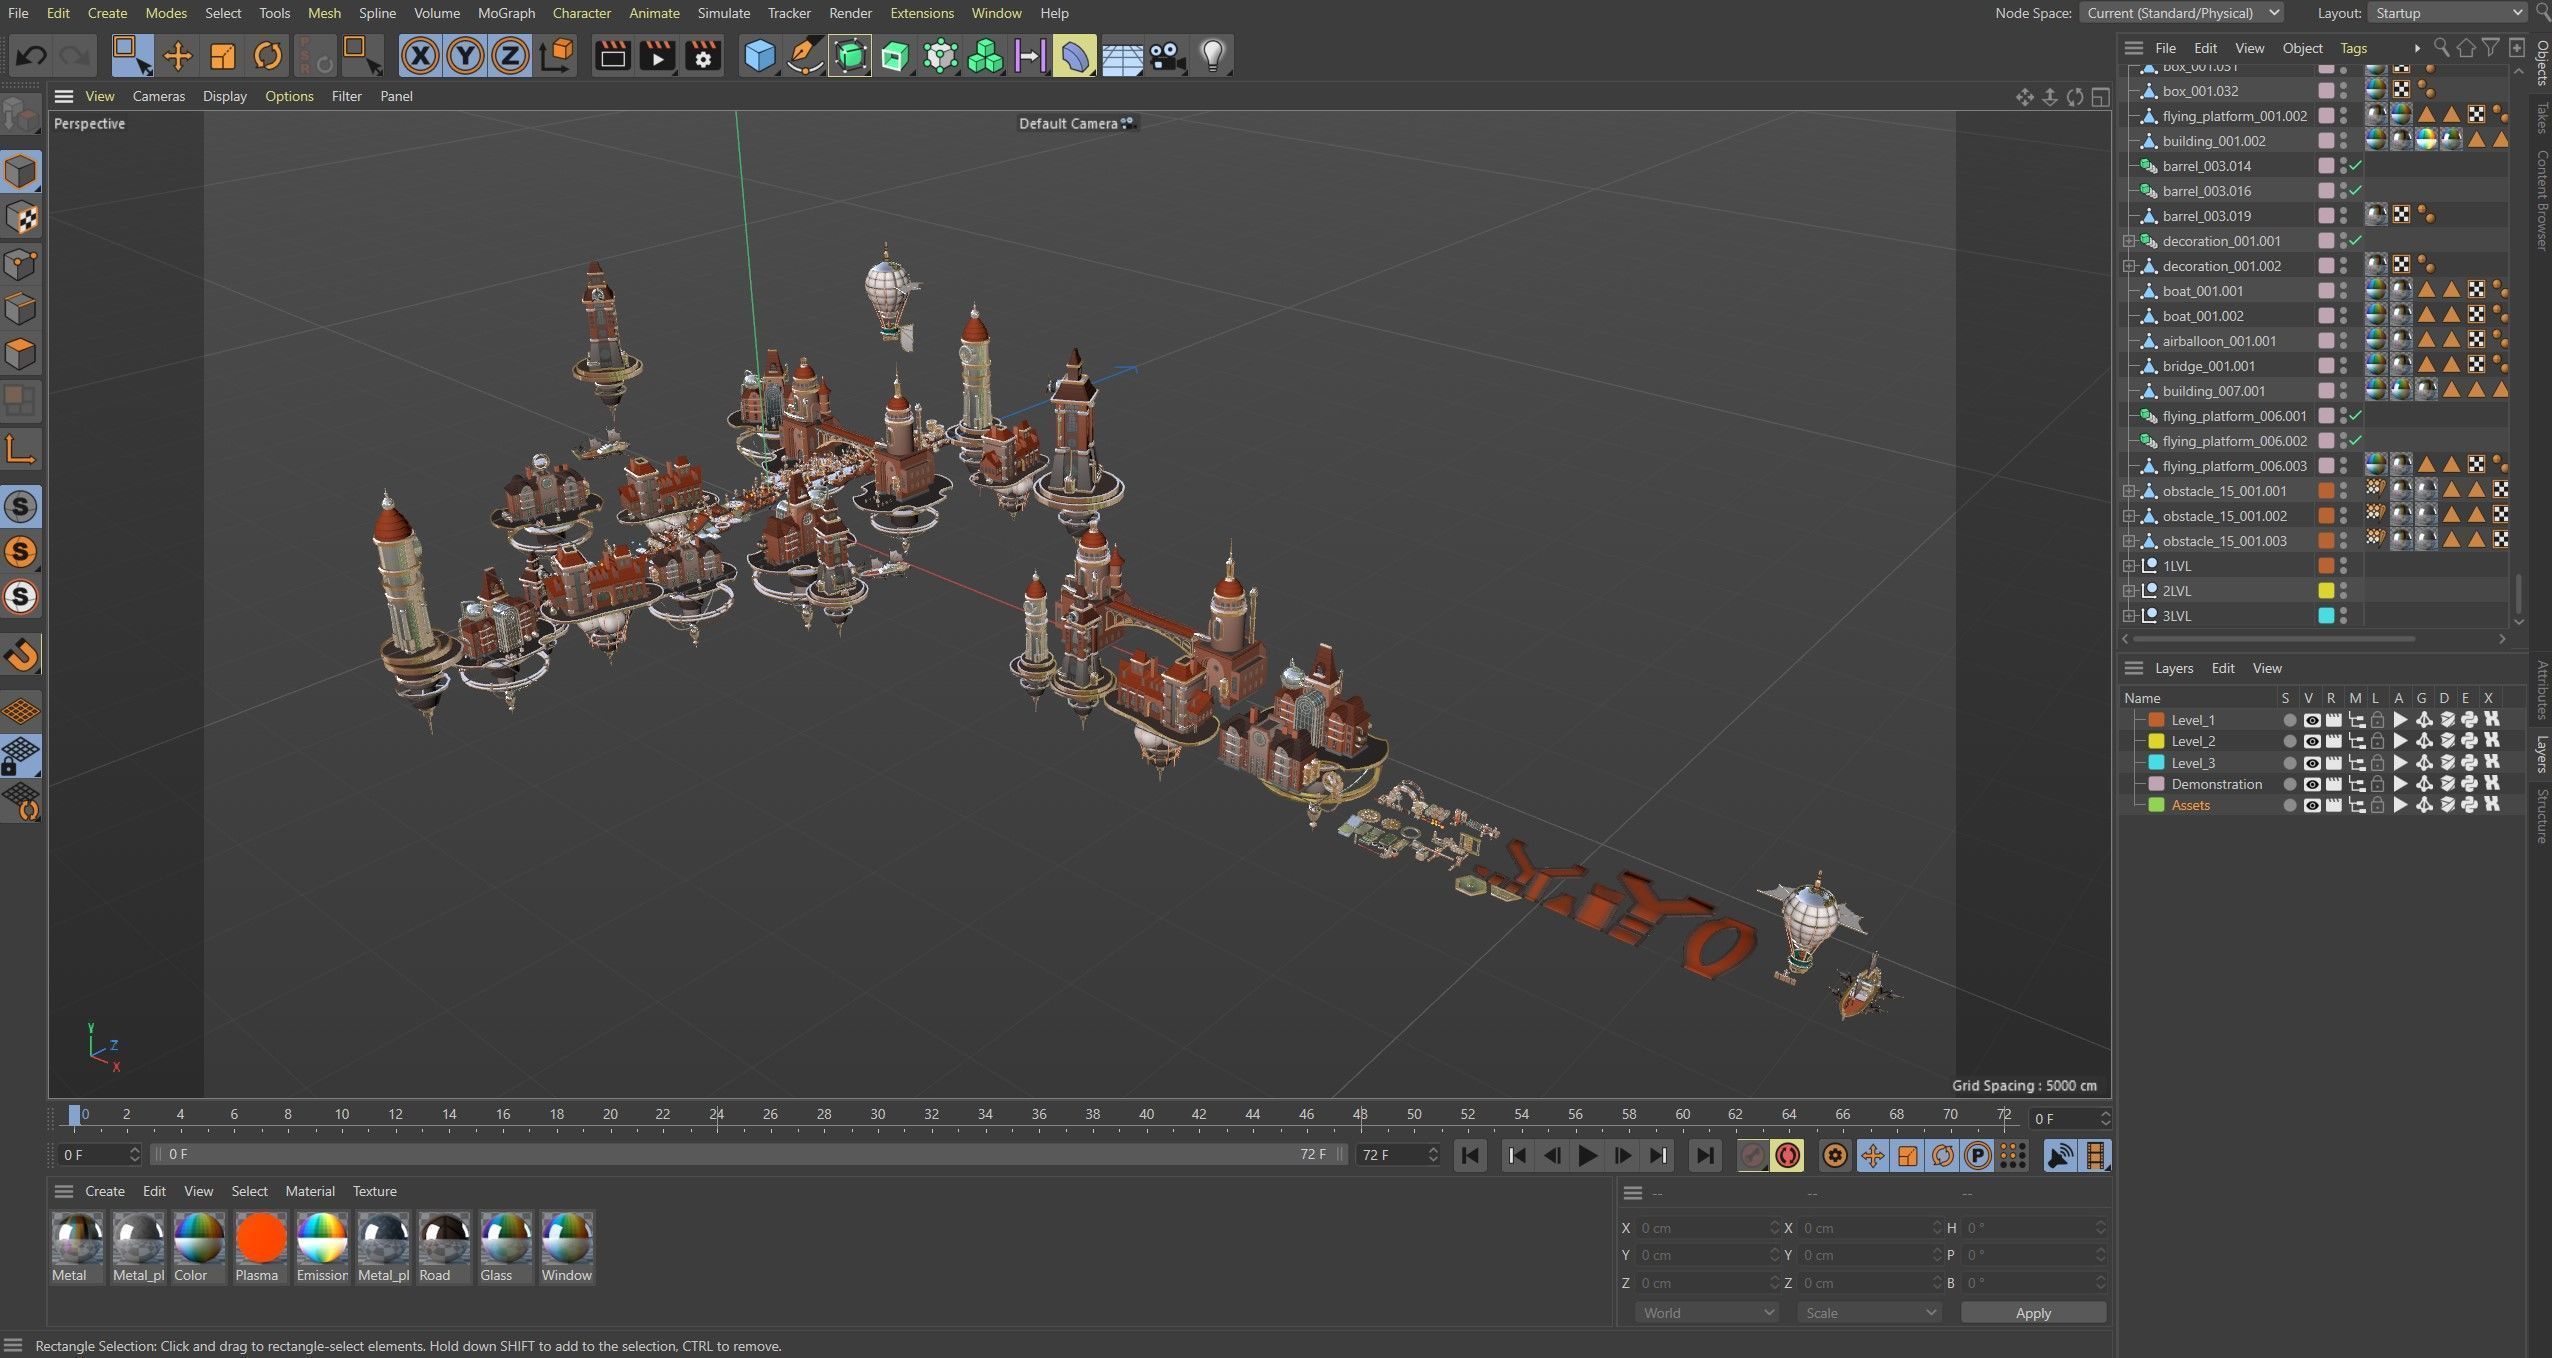This screenshot has height=1358, width=2552.
Task: Toggle solo dot for Demonstration layer
Action: (2289, 784)
